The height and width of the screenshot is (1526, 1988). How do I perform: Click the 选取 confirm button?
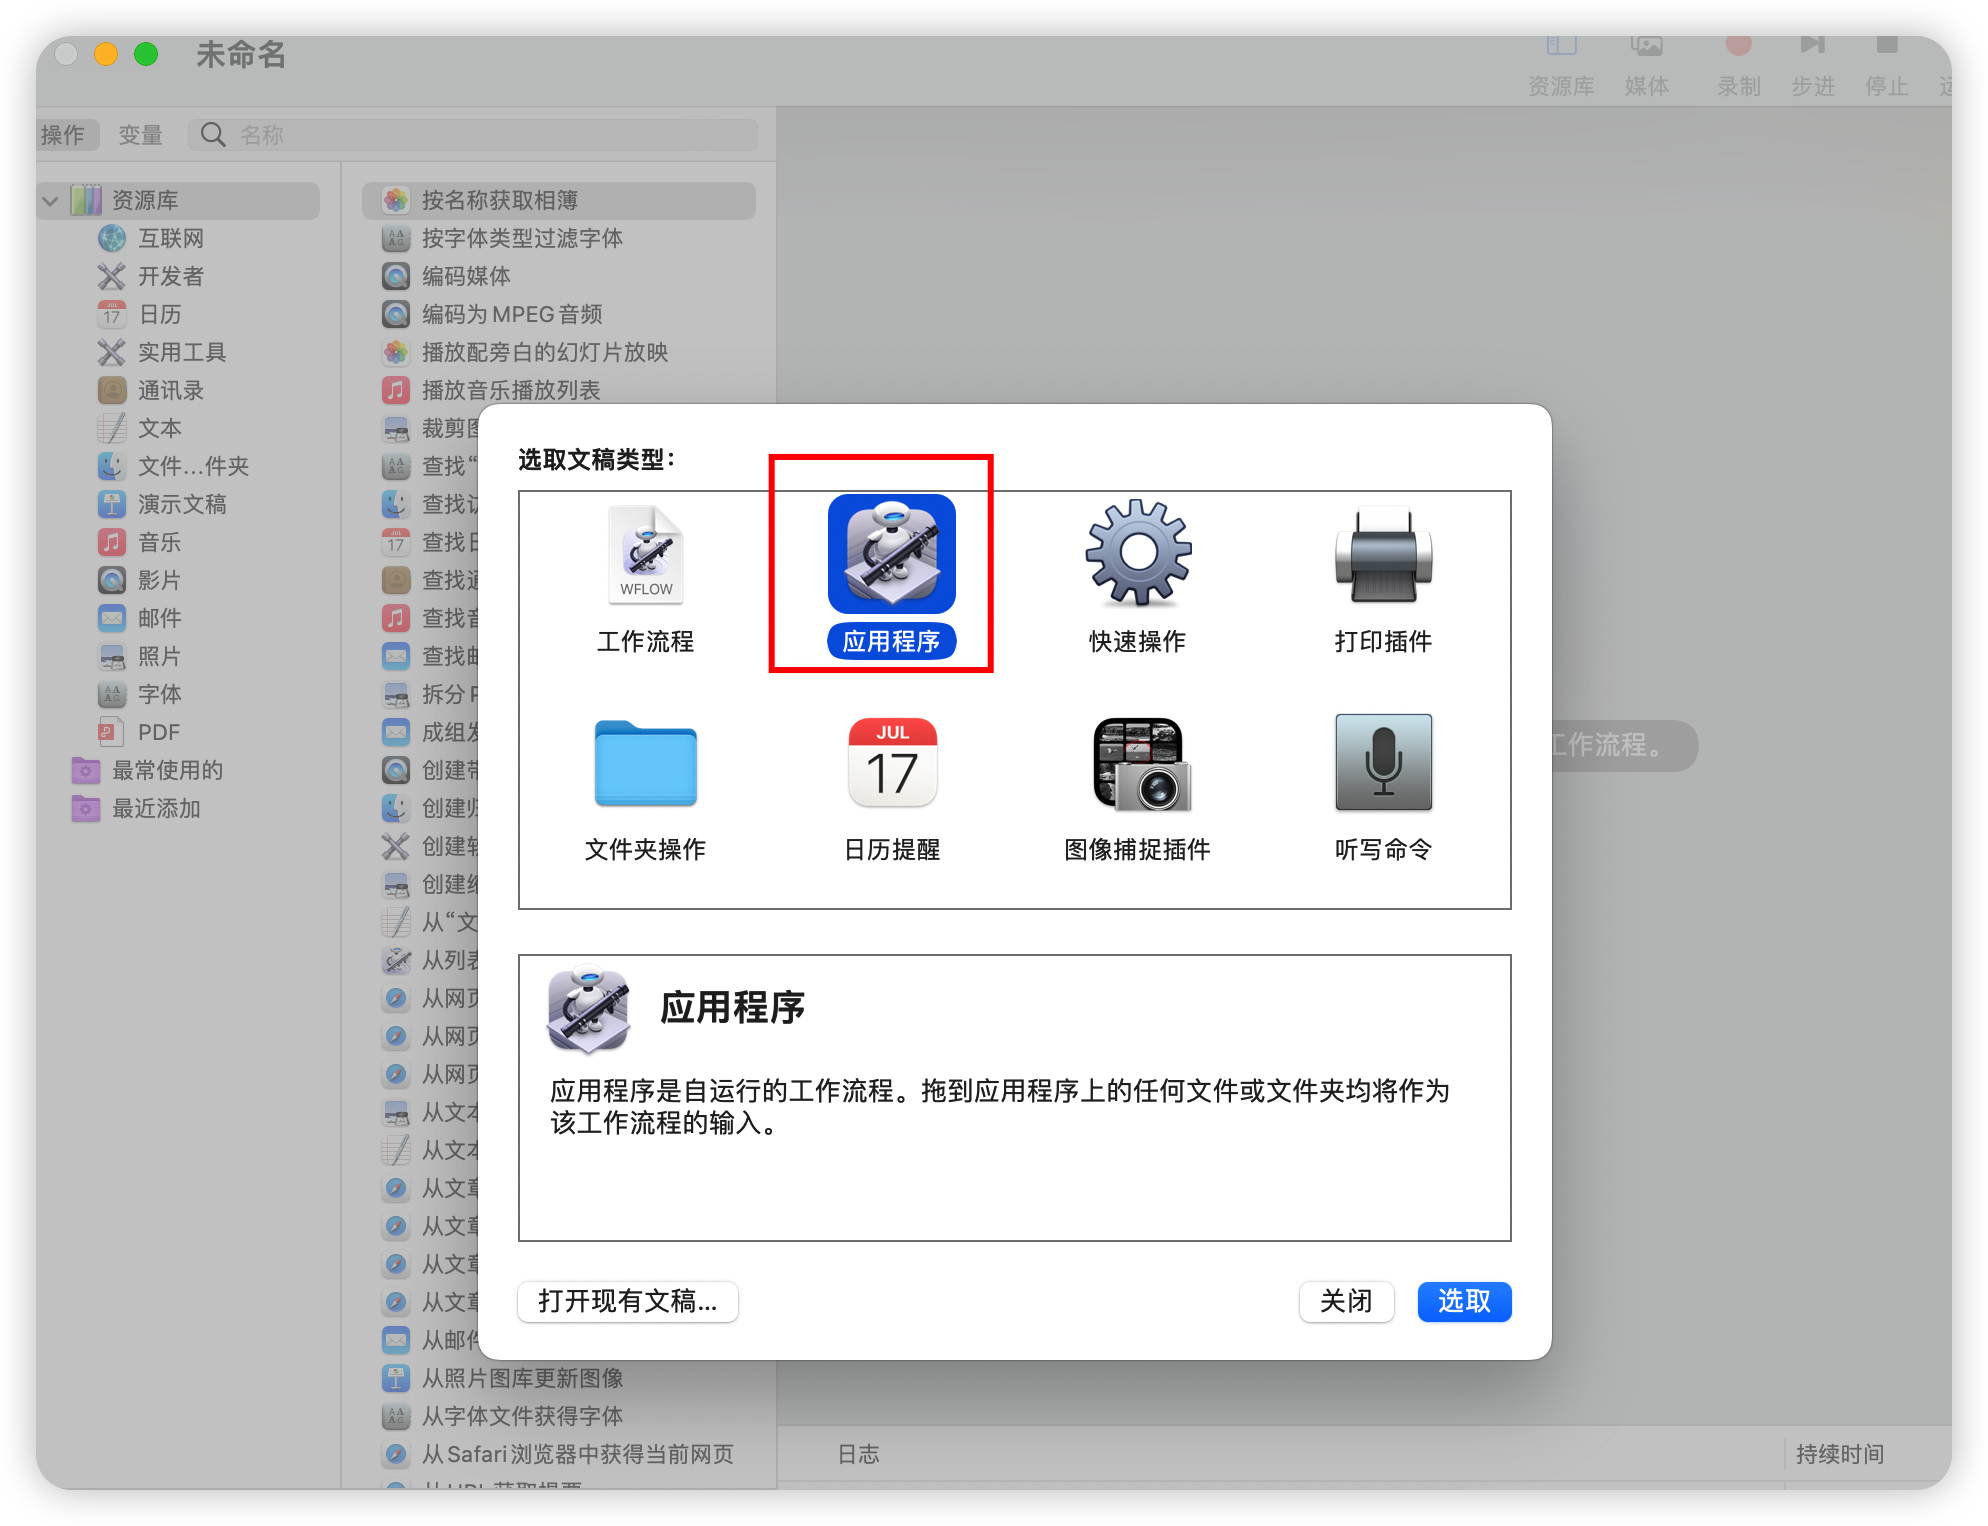(1463, 1301)
